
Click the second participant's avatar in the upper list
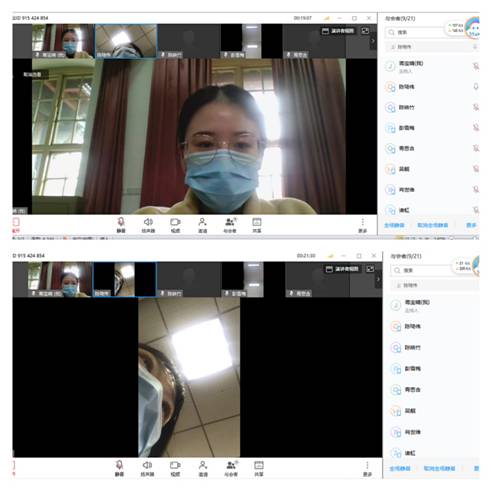pyautogui.click(x=390, y=87)
